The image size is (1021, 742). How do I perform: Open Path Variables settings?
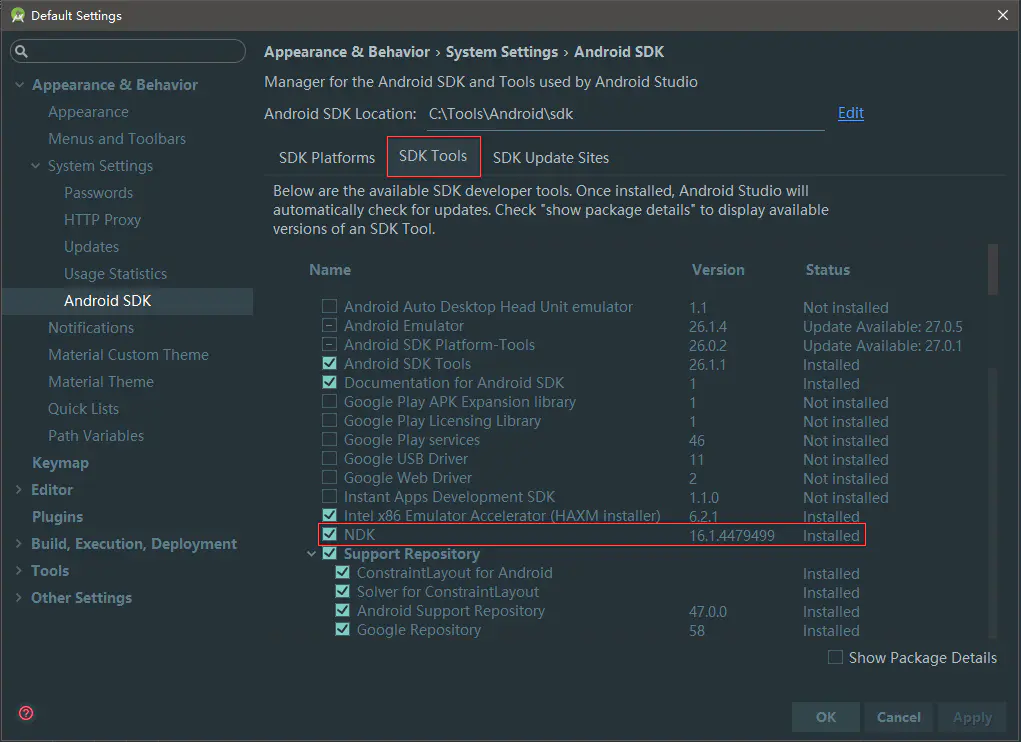point(96,435)
